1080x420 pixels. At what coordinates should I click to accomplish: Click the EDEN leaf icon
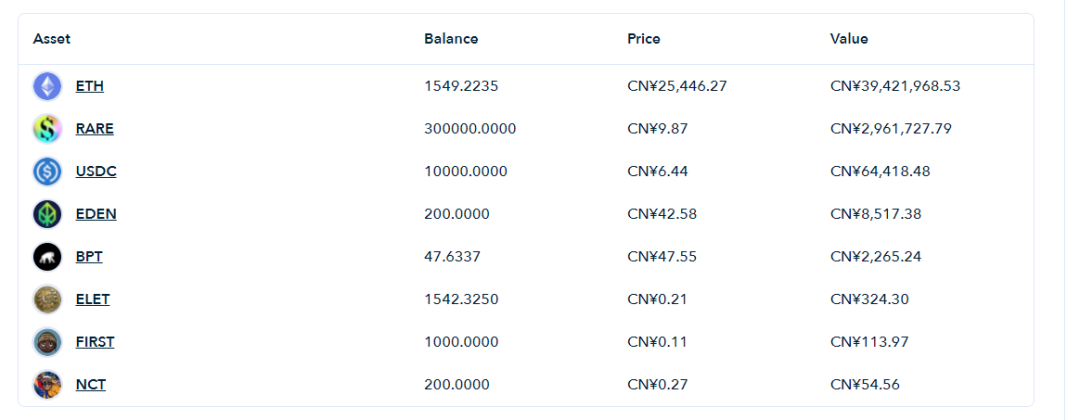click(x=48, y=215)
